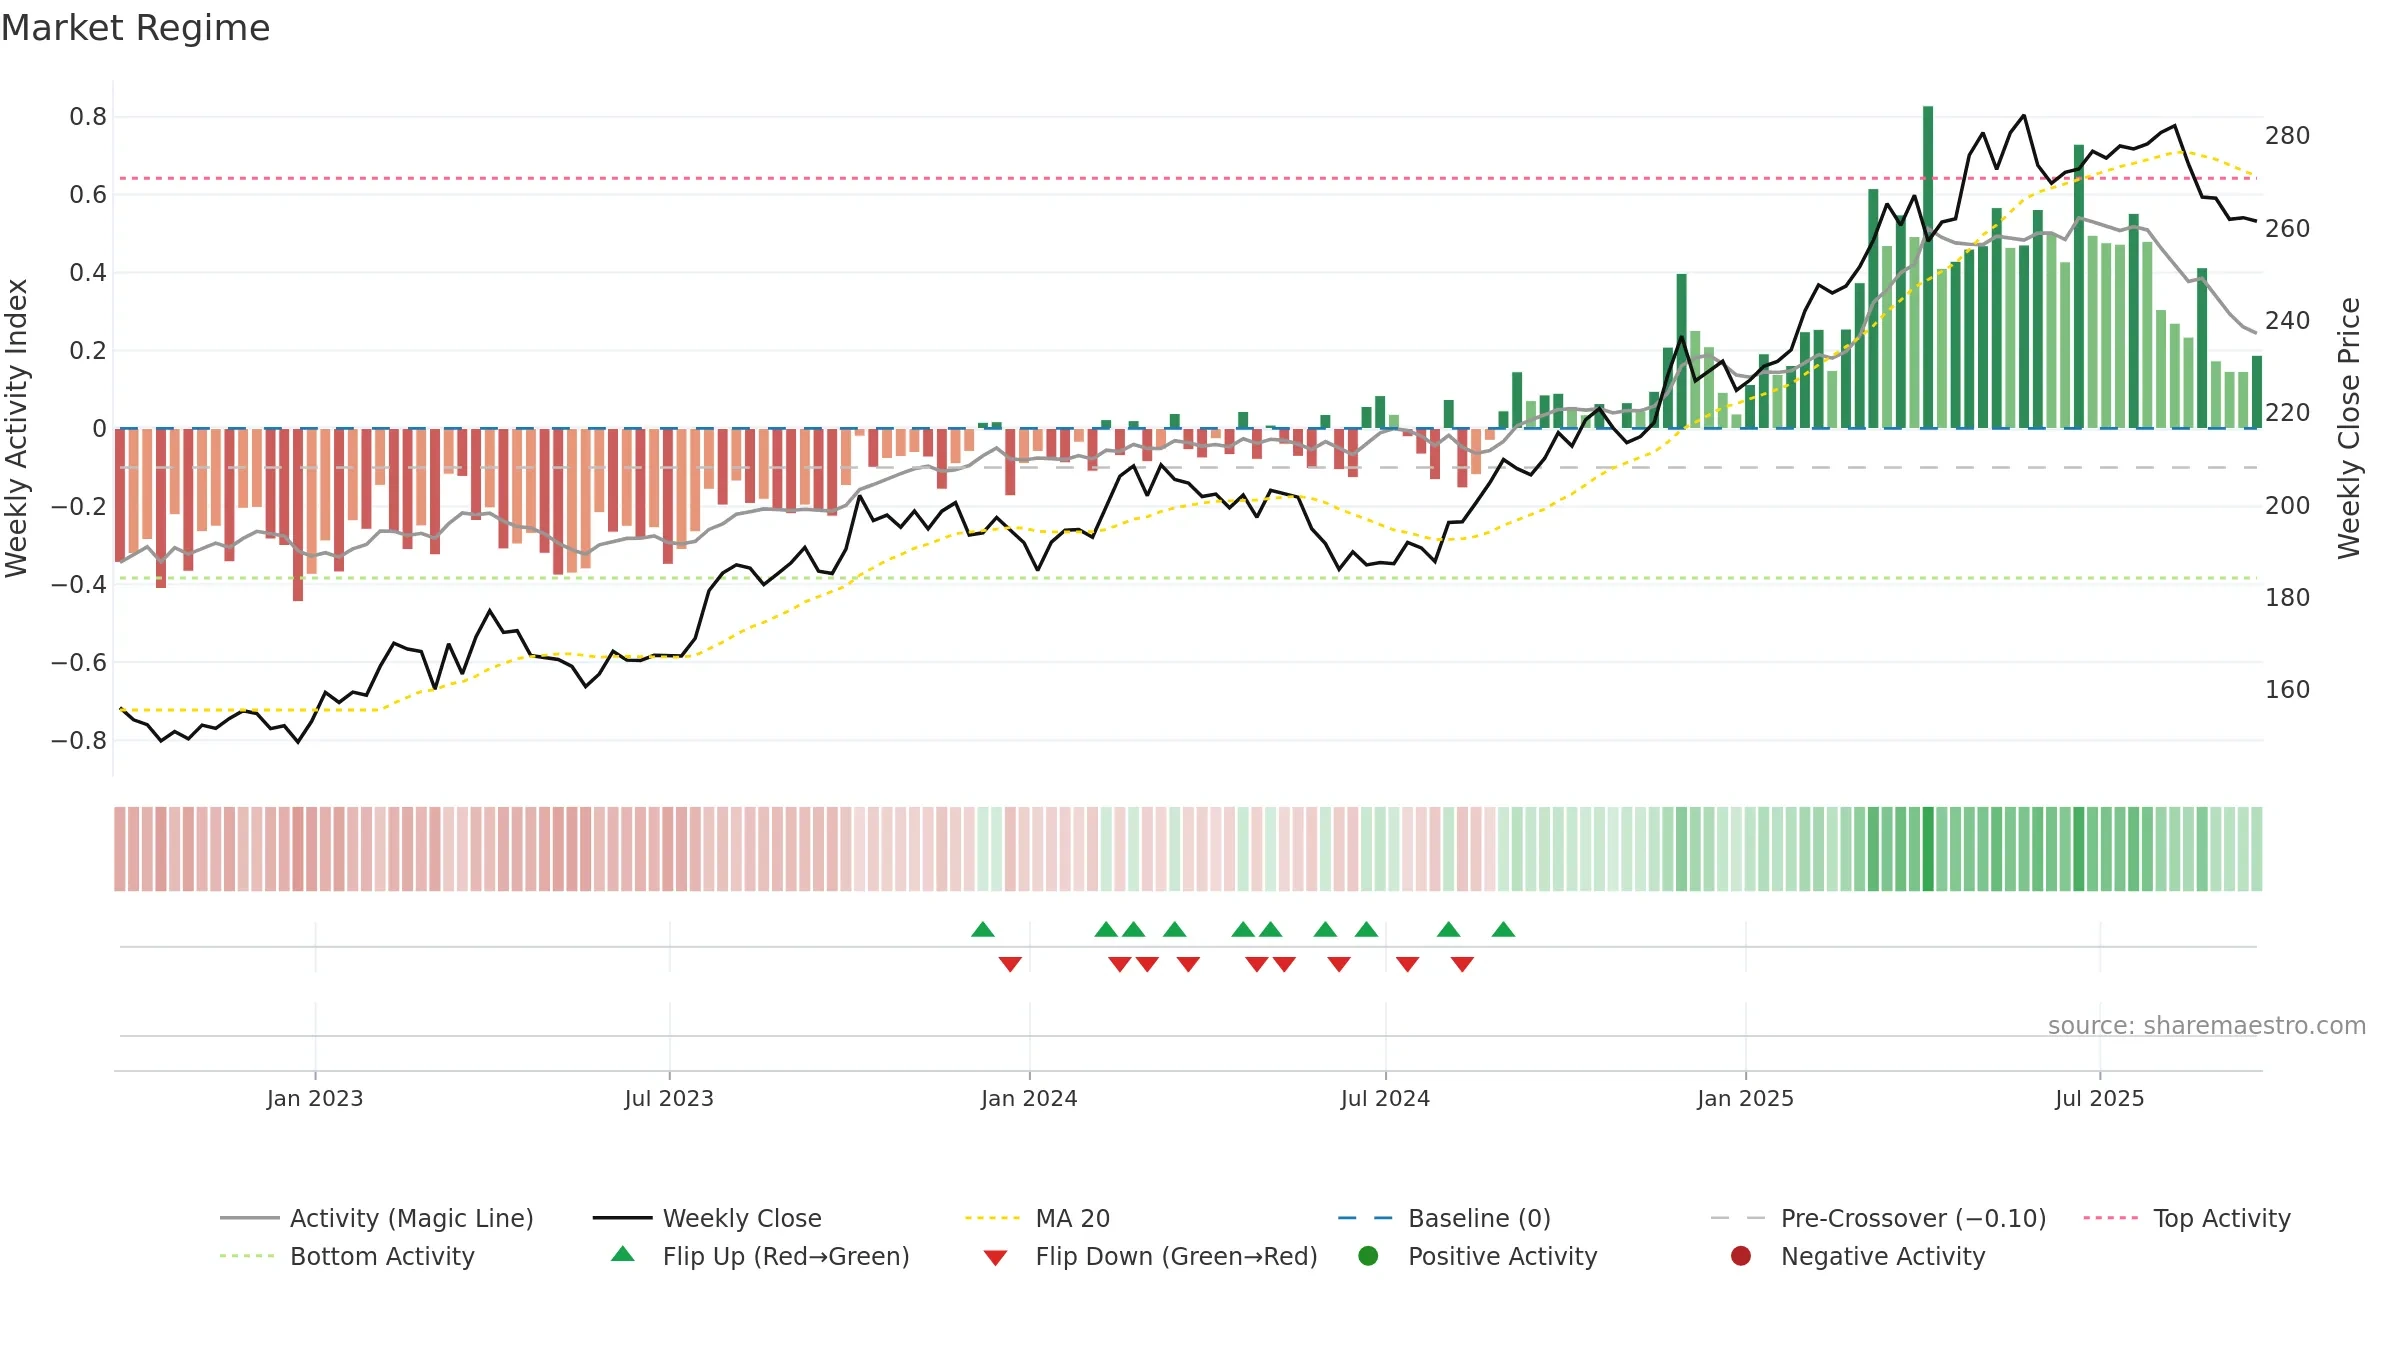
Task: Click the dark red Negative Activity circle icon
Action: [1741, 1256]
